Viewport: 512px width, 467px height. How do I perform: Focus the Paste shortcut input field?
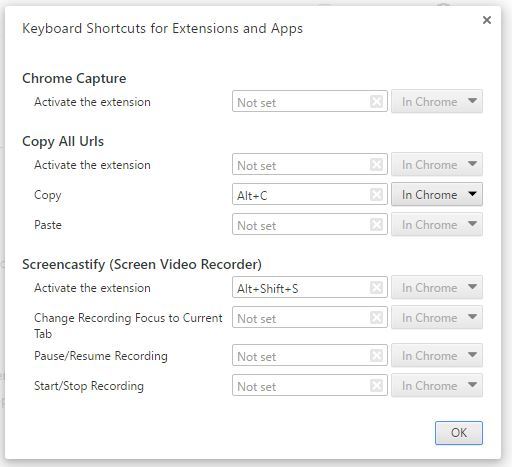[x=310, y=224]
